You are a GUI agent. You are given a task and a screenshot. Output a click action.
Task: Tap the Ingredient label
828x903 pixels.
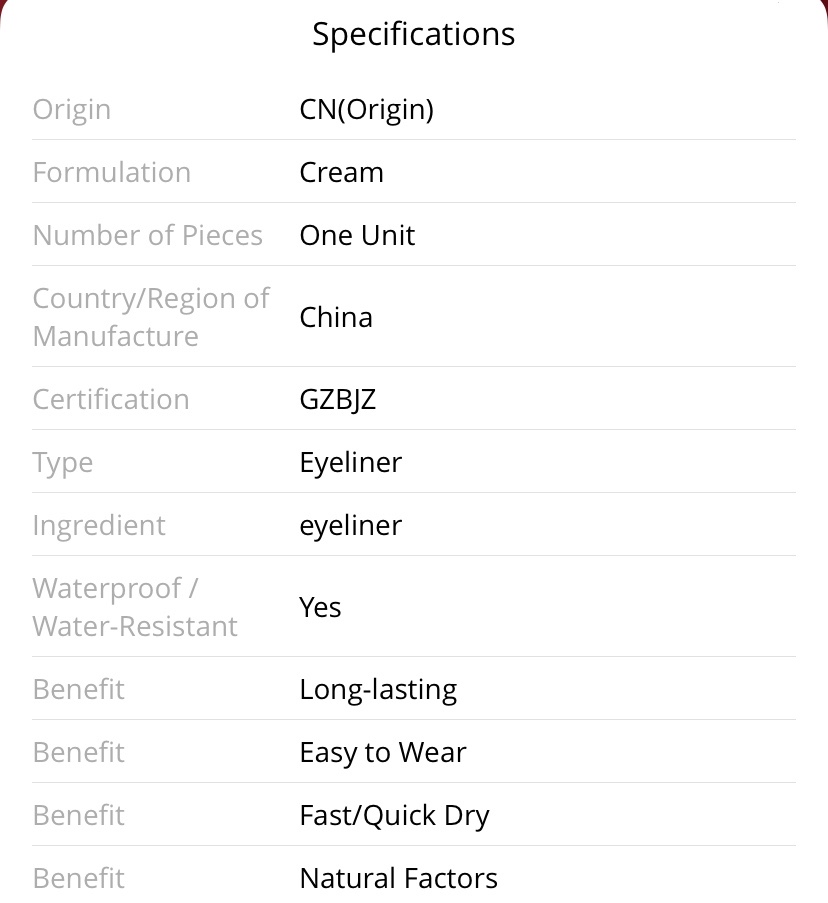[x=99, y=526]
